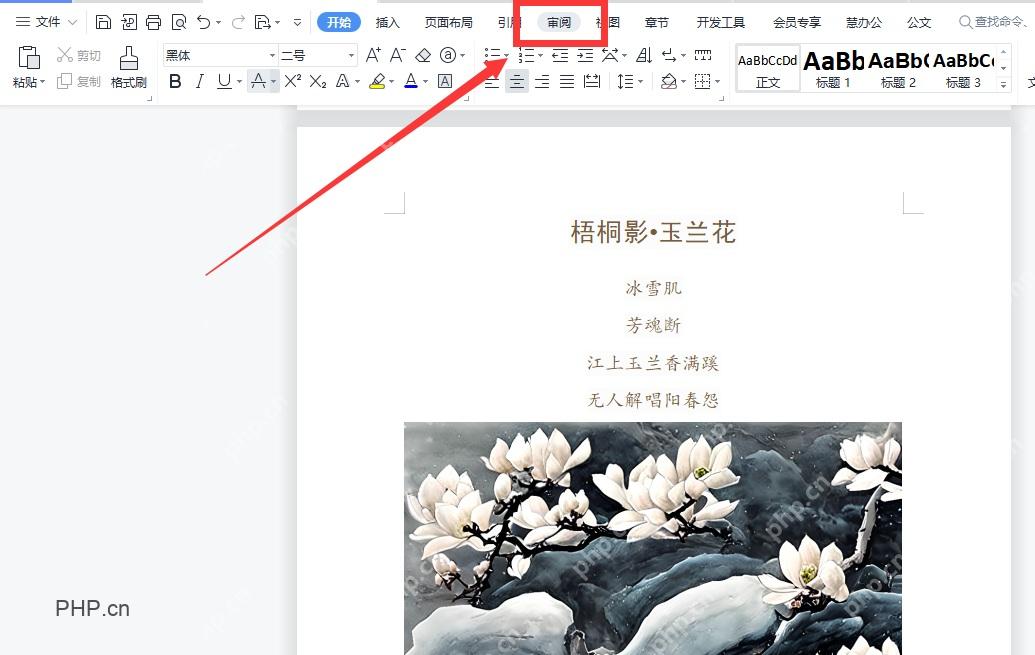Viewport: 1035px width, 655px height.
Task: Click the character border boxed A icon
Action: (x=446, y=81)
